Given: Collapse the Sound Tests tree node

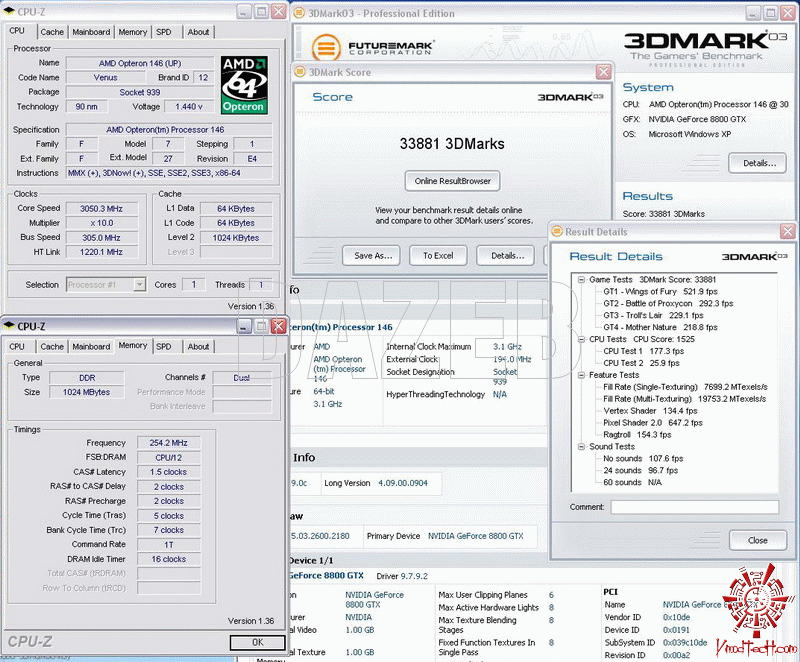Looking at the screenshot, I should (581, 446).
